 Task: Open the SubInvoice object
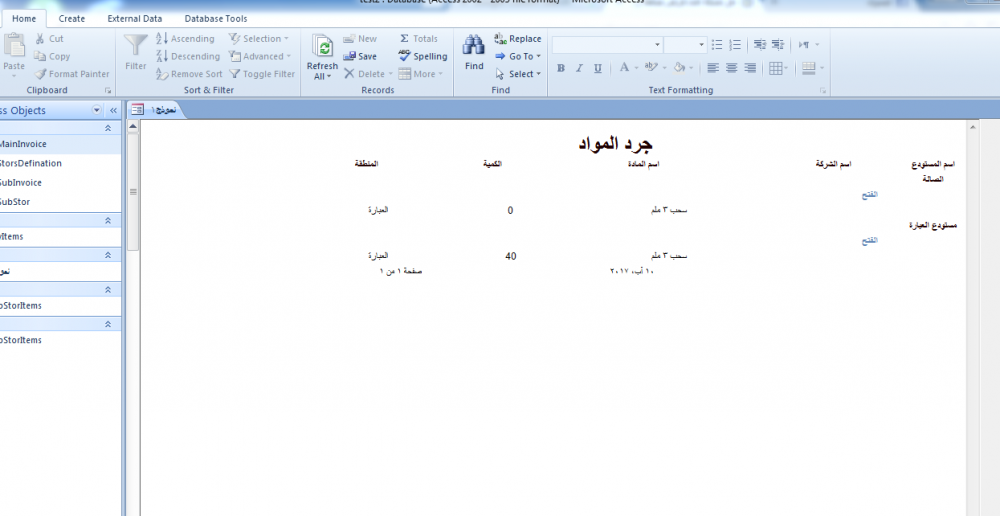[x=60, y=182]
